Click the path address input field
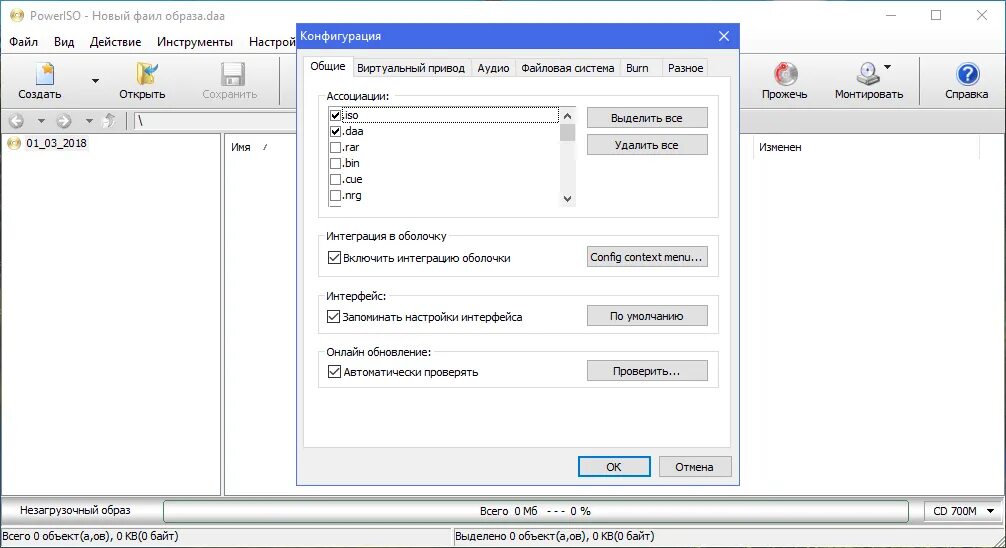The height and width of the screenshot is (548, 1006). pos(215,121)
